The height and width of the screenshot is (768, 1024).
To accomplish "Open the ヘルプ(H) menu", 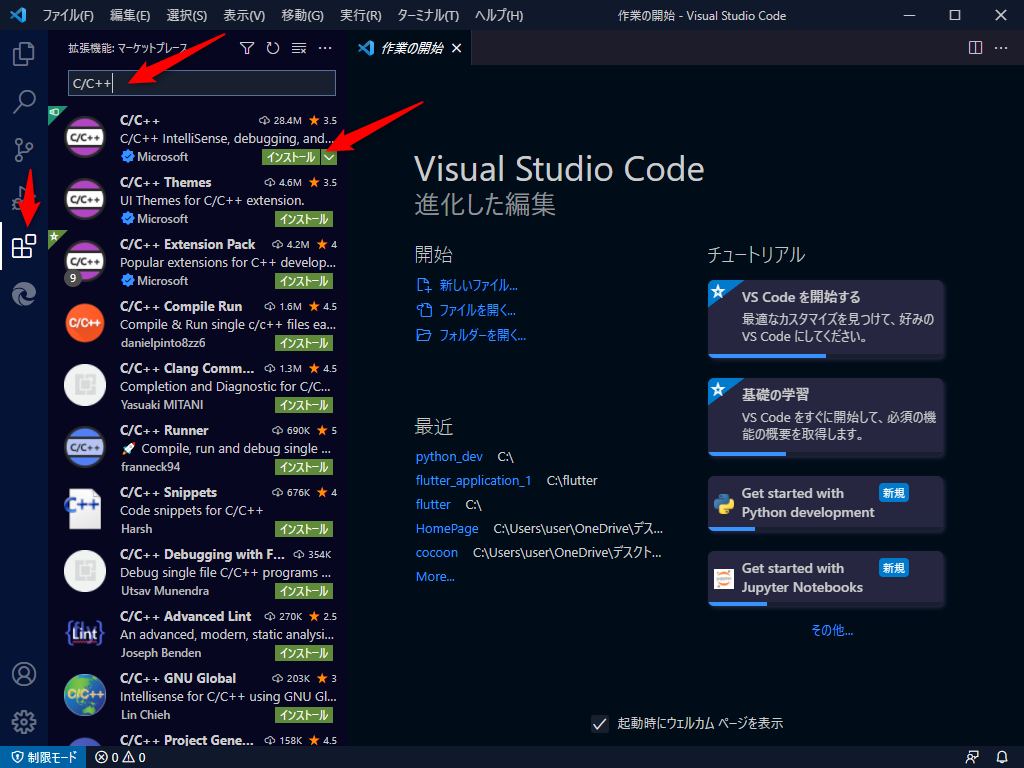I will pos(498,15).
